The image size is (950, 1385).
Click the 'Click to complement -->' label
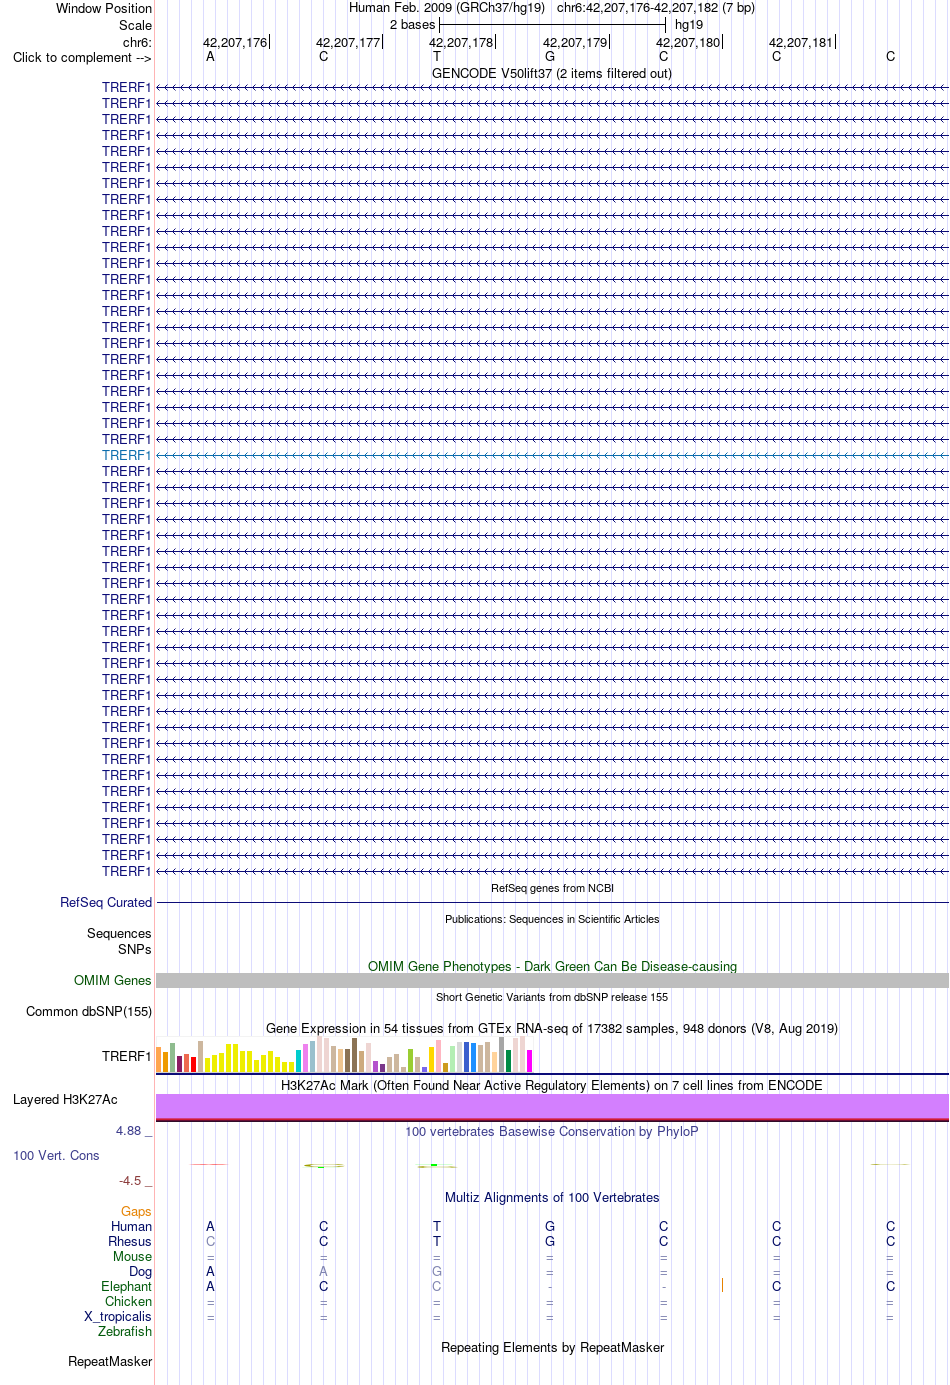(82, 57)
